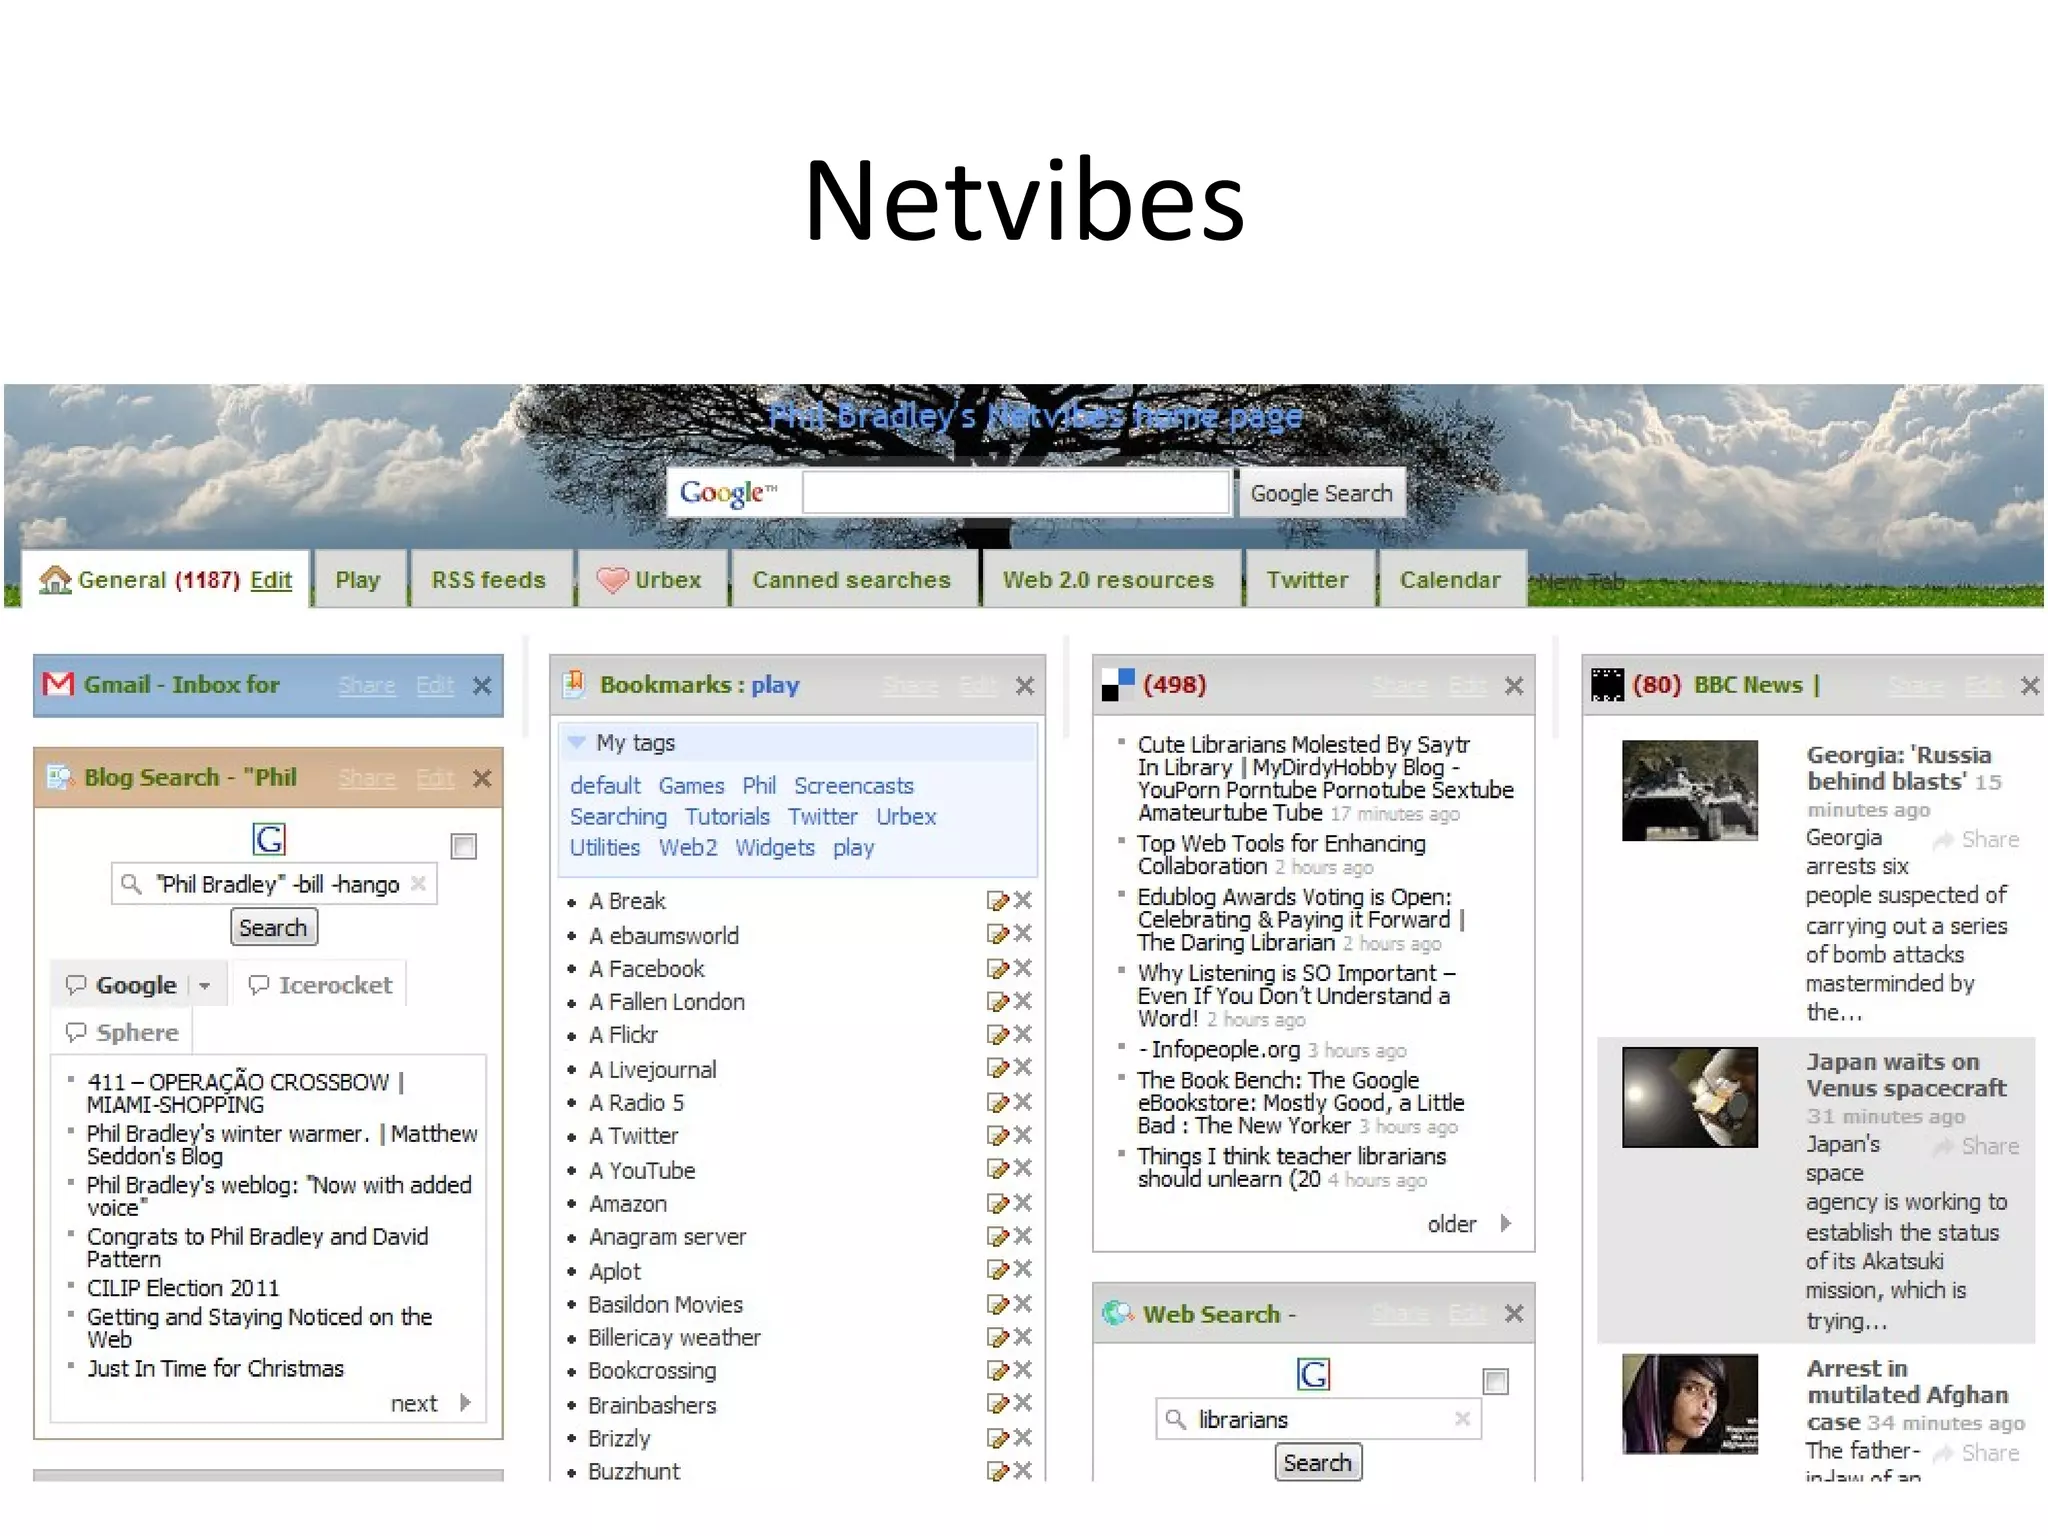This screenshot has width=2048, height=1536.
Task: Click the Google Search button
Action: pos(1321,493)
